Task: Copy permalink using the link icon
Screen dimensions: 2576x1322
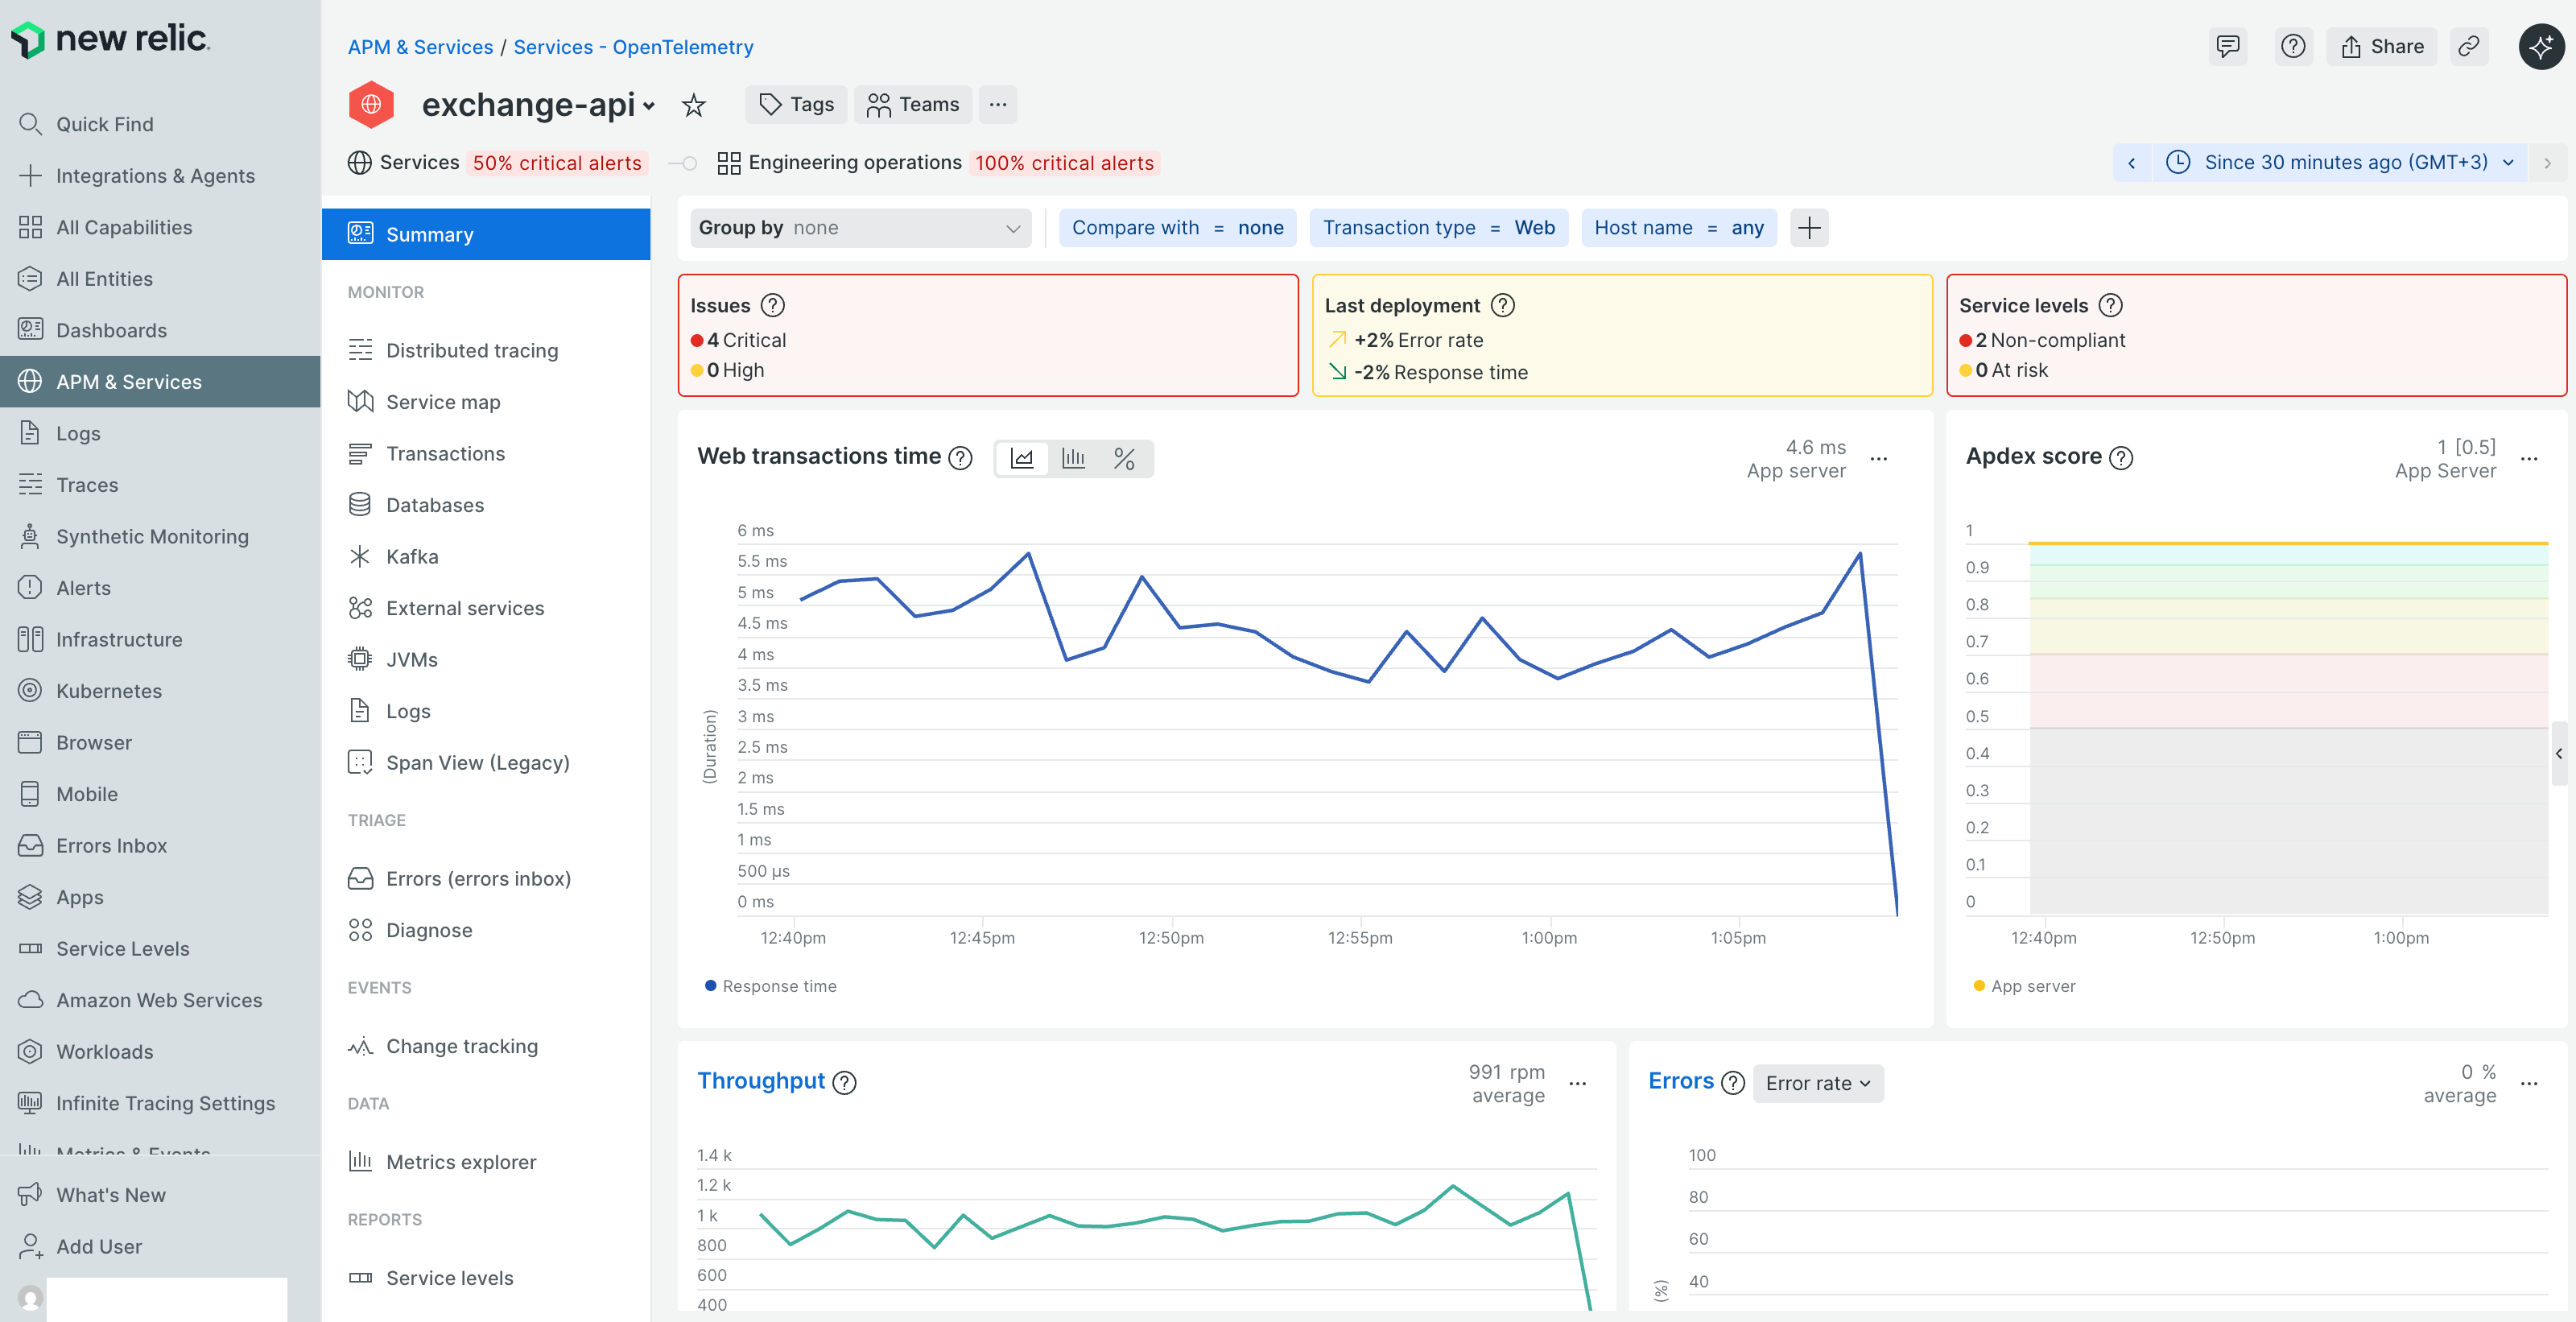Action: pyautogui.click(x=2469, y=47)
